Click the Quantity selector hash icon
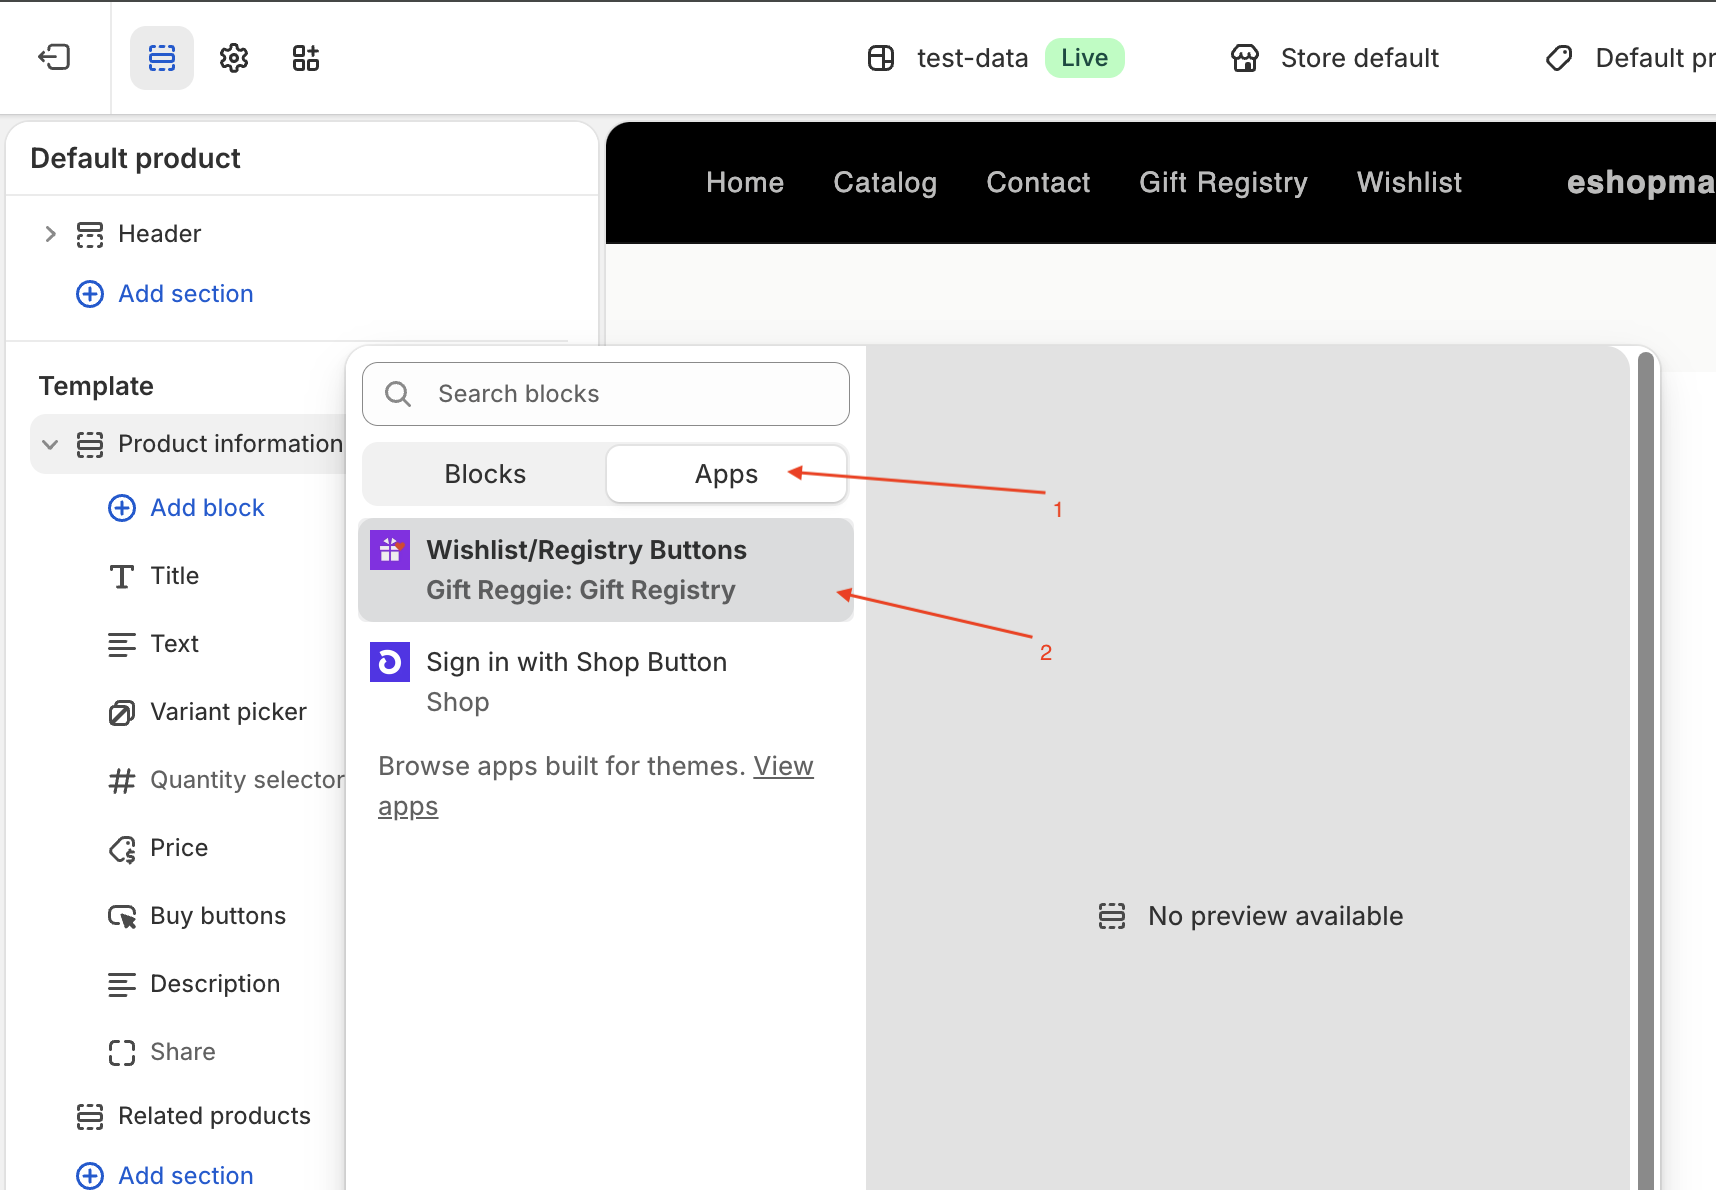The image size is (1716, 1190). tap(122, 780)
